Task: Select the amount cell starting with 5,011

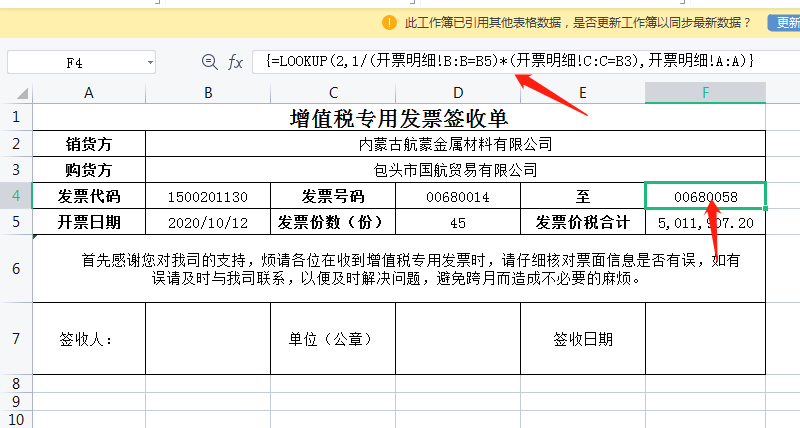Action: [706, 222]
